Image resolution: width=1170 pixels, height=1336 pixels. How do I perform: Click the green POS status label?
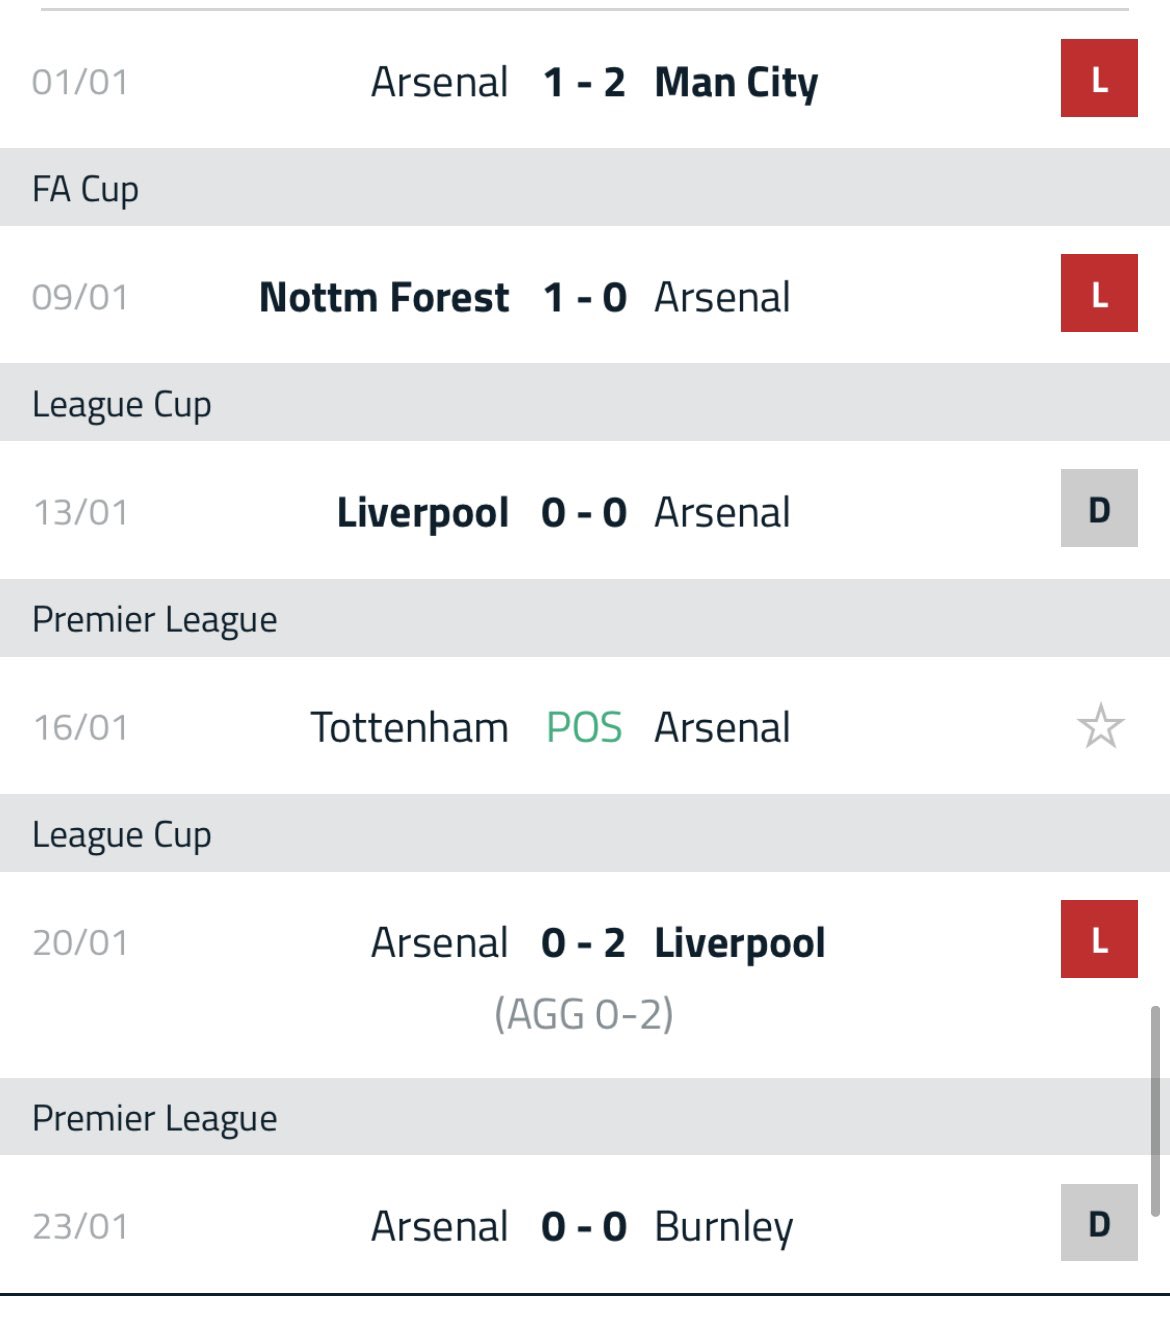click(584, 727)
